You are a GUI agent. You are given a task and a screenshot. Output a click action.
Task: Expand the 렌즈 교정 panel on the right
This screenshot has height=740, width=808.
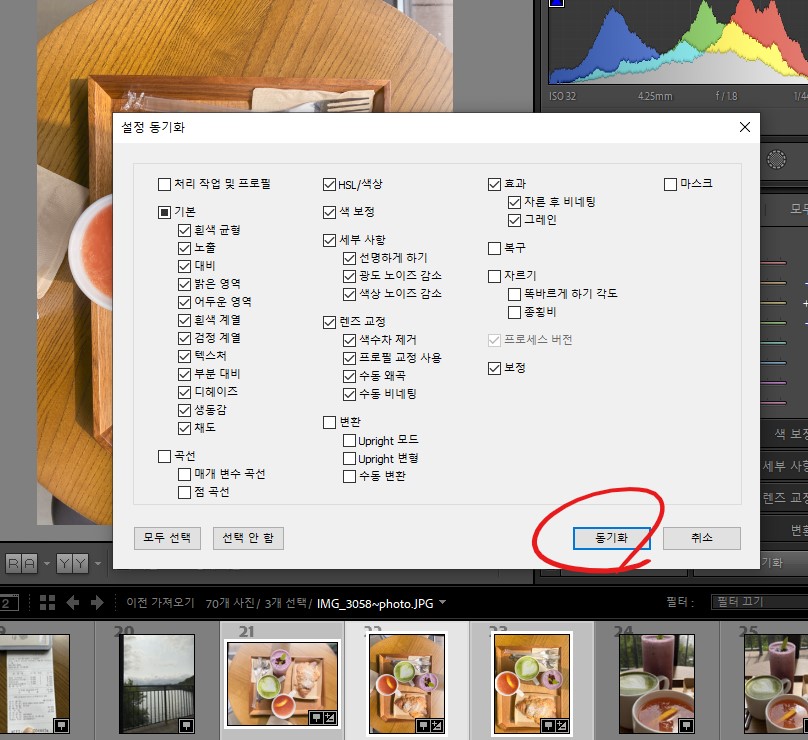[784, 497]
